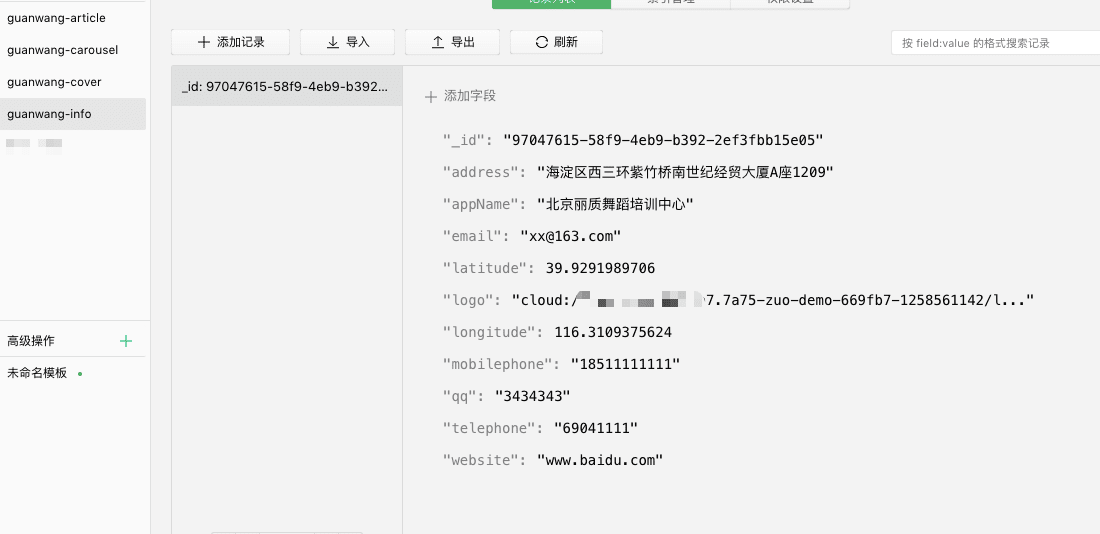
Task: Click the 导入 (import) button
Action: tap(347, 42)
